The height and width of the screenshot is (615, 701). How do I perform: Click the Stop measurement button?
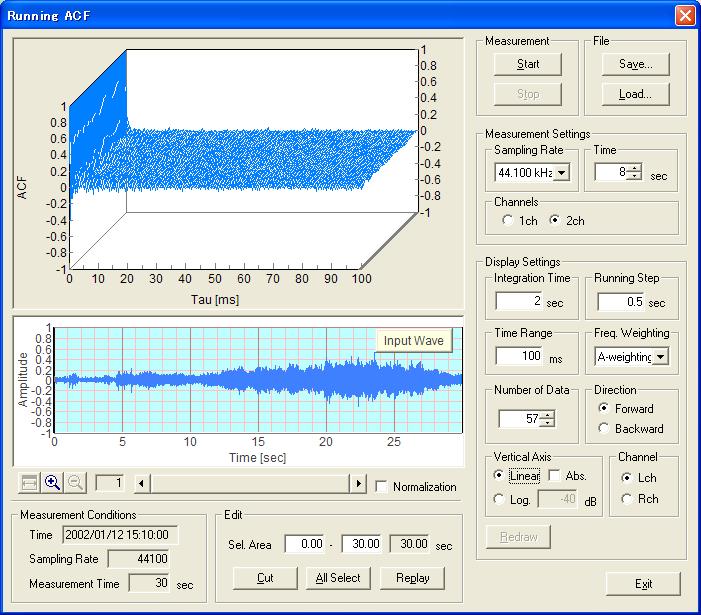(x=528, y=94)
